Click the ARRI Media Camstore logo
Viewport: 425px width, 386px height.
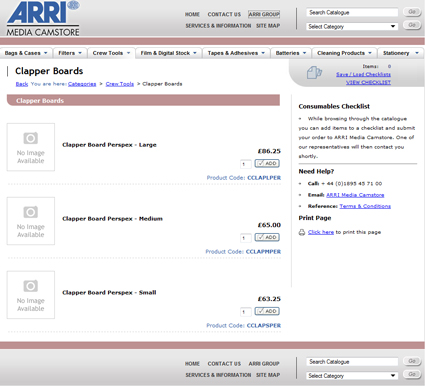pos(43,18)
